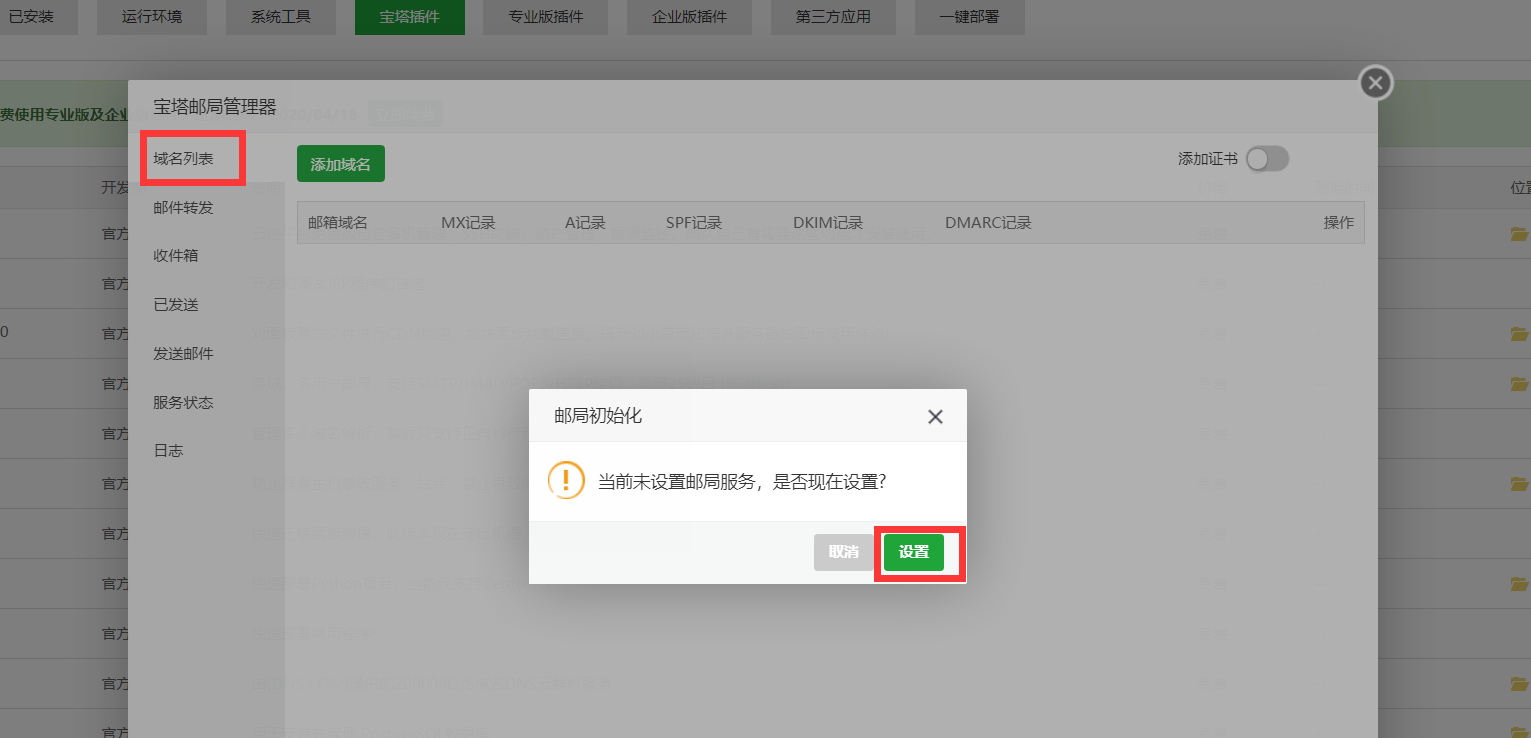Switch to the 已安装 tab
1531x738 pixels.
[x=30, y=17]
